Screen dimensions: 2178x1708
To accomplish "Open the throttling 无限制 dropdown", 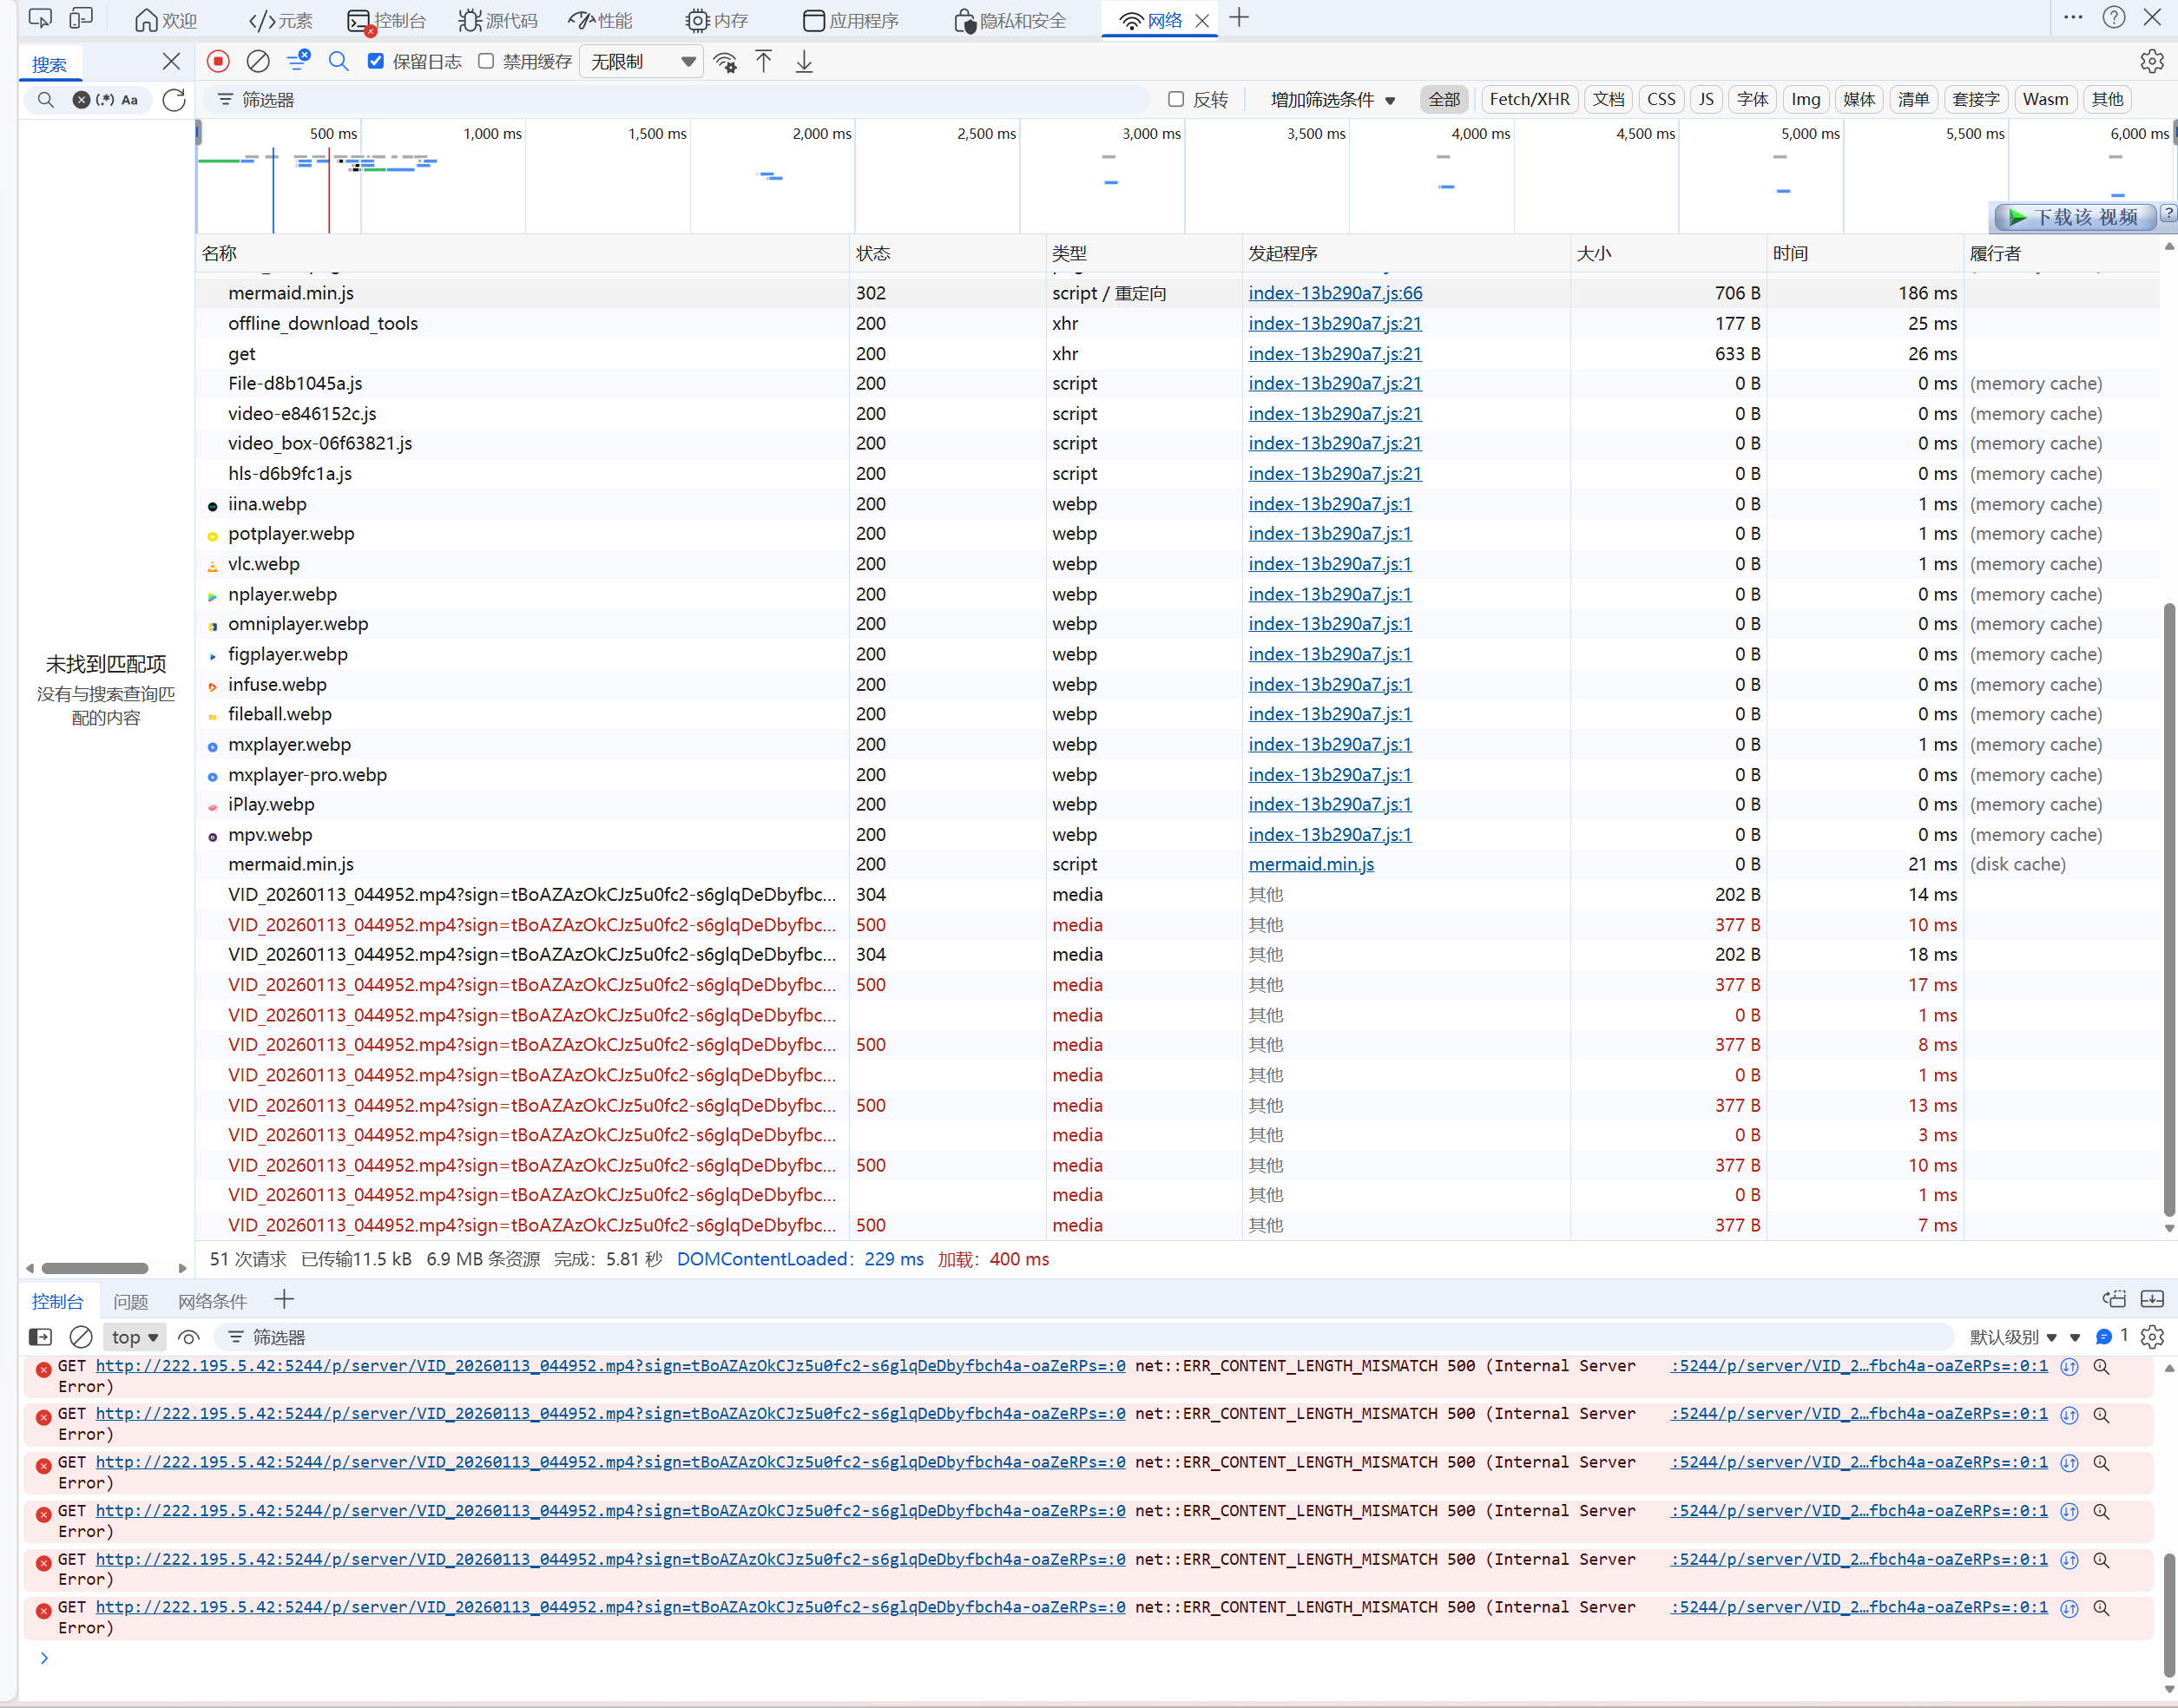I will 642,62.
